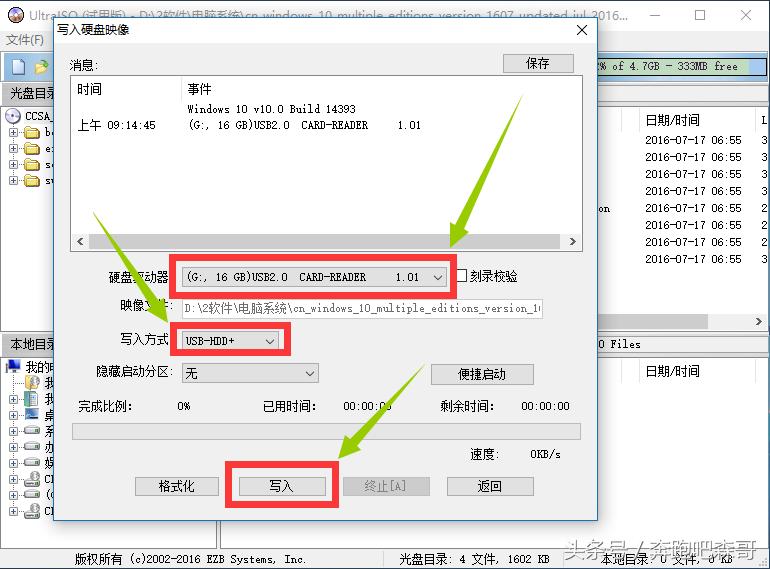770x569 pixels.
Task: Click the Open file folder icon in toolbar
Action: point(42,67)
